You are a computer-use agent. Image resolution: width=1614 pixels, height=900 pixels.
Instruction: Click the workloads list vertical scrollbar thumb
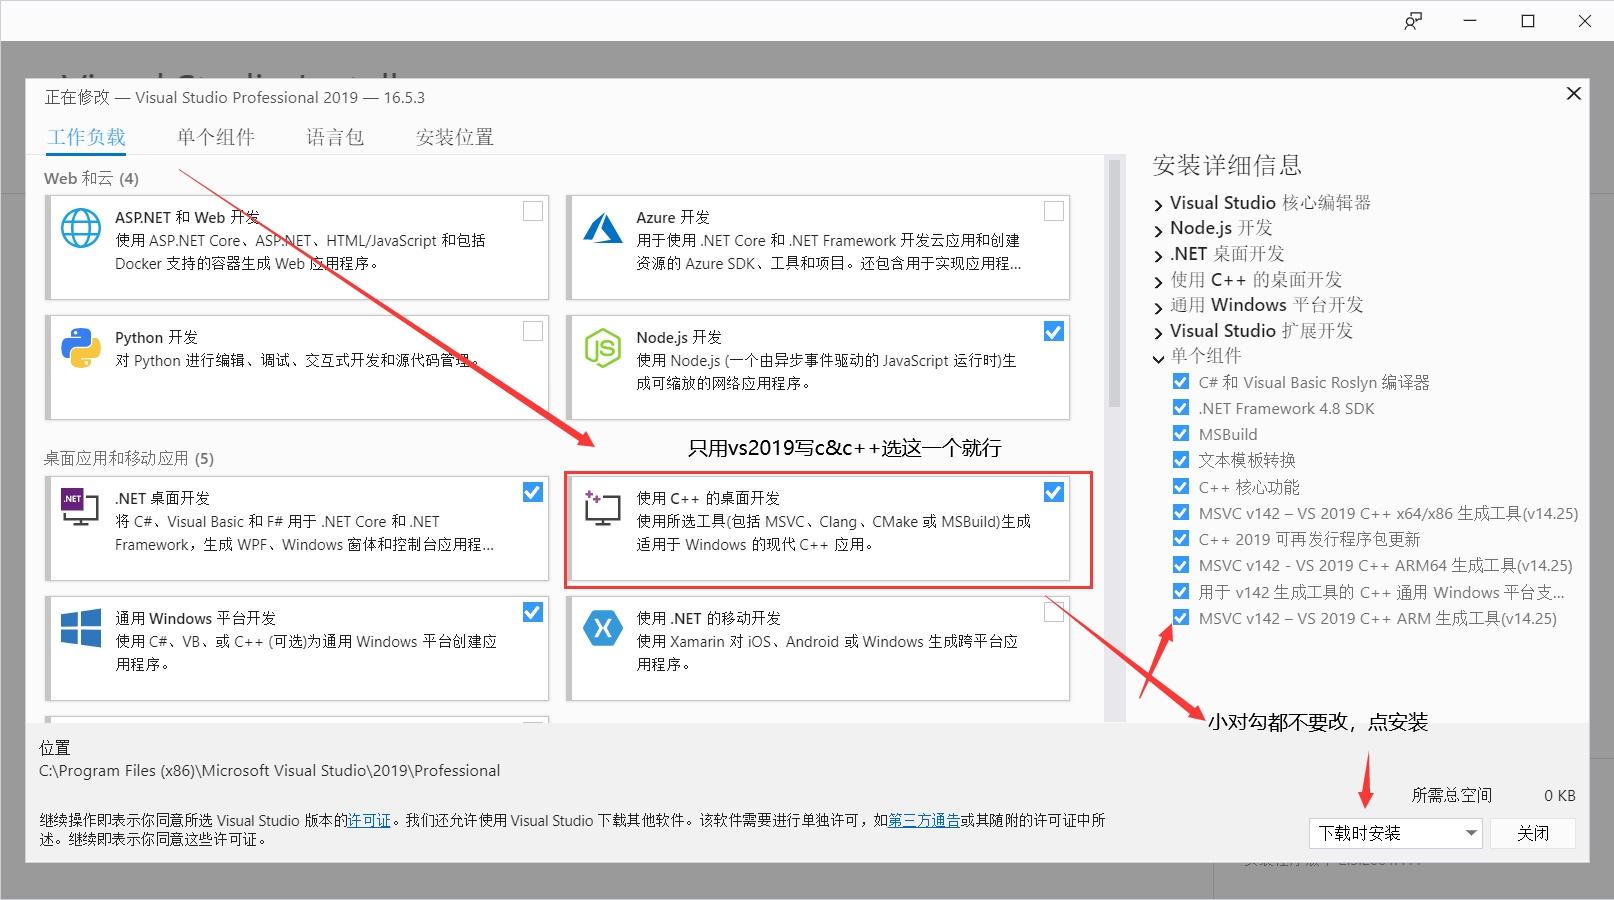pos(1113,282)
